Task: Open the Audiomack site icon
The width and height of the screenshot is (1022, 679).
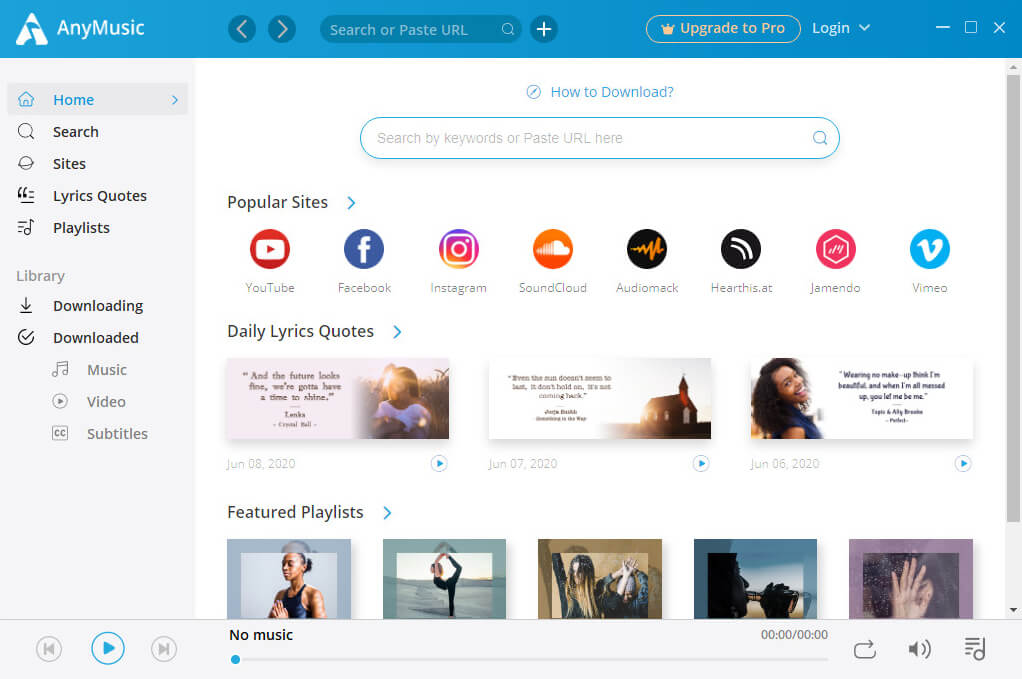Action: pos(647,249)
